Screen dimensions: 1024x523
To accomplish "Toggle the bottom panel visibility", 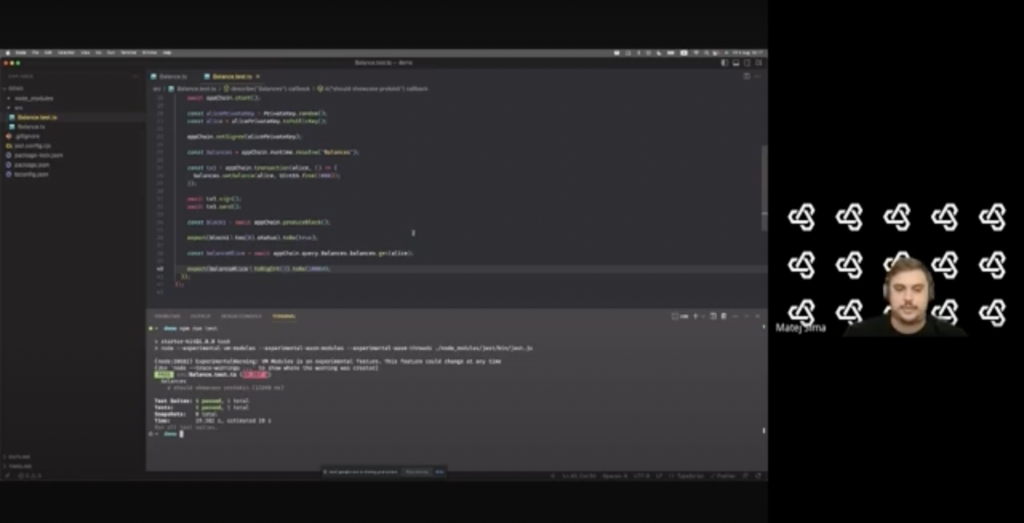I will click(x=737, y=62).
